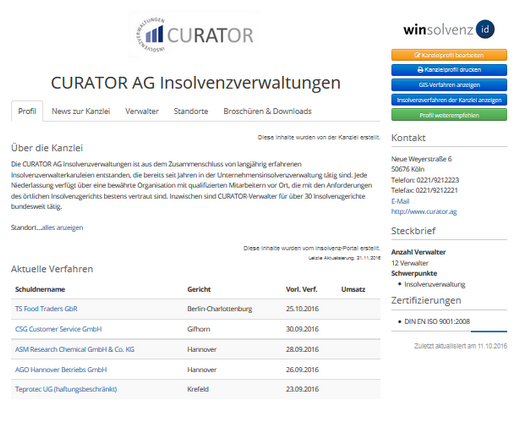Click date 23.09.2016 cell
Screen dimensions: 519x426
tap(302, 389)
